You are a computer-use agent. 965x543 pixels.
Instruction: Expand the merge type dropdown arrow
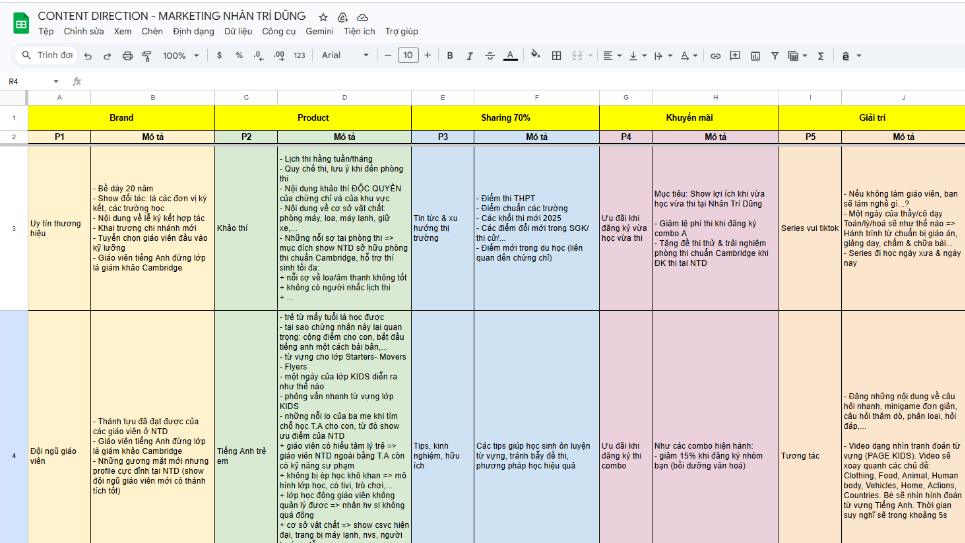pos(590,55)
